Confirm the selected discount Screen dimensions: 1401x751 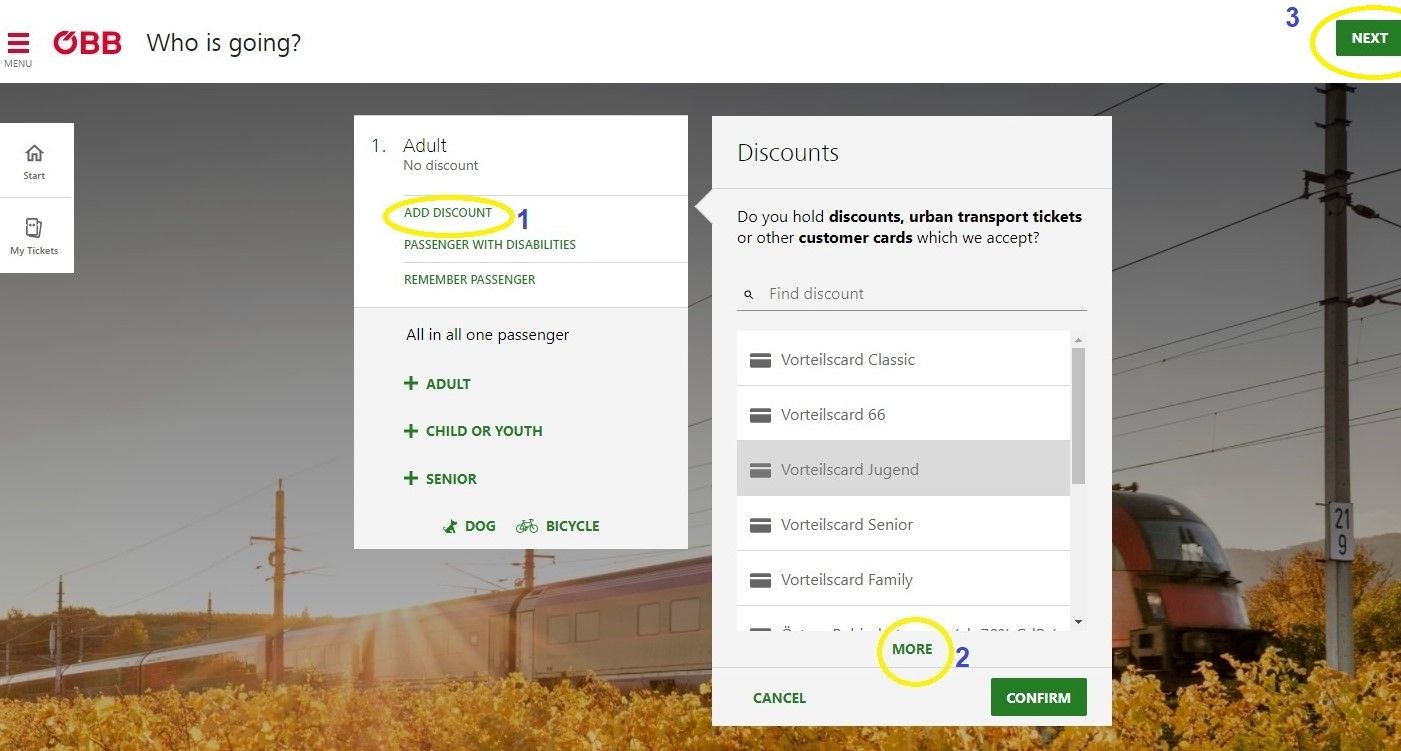1038,697
